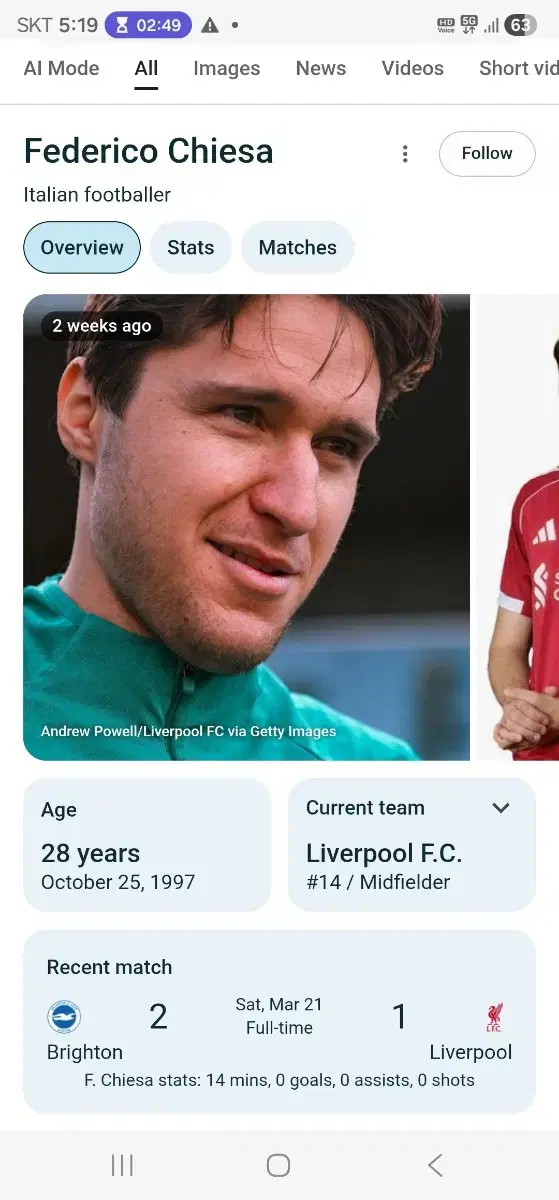The height and width of the screenshot is (1200, 559).
Task: Tap the Android back navigation arrow
Action: point(435,1165)
